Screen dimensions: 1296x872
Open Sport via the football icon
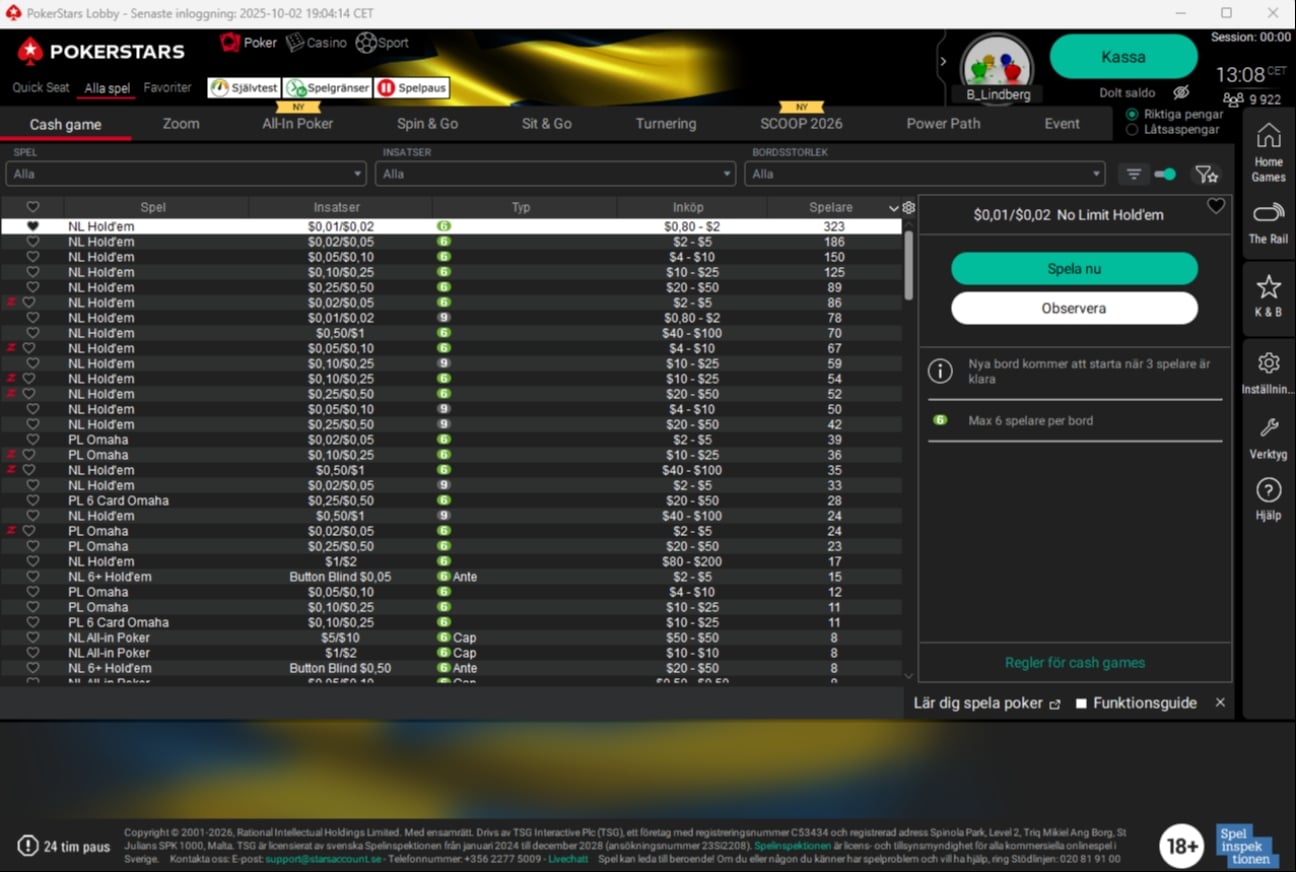(x=366, y=43)
